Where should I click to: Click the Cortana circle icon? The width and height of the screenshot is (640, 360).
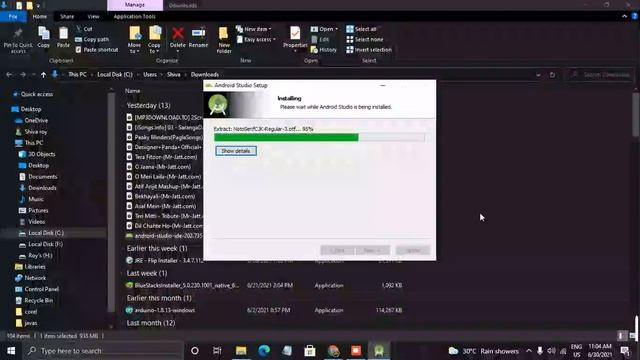[195, 350]
